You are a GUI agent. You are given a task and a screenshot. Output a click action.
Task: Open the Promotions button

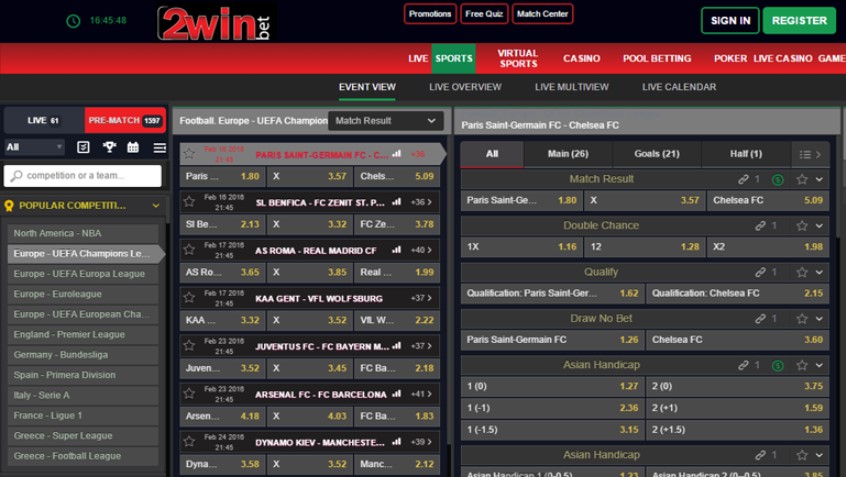pyautogui.click(x=430, y=14)
